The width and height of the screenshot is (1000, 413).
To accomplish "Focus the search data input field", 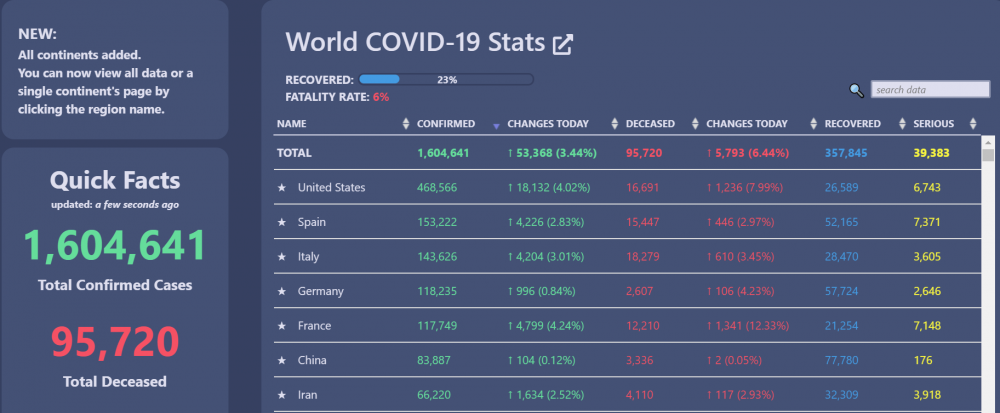I will (930, 90).
